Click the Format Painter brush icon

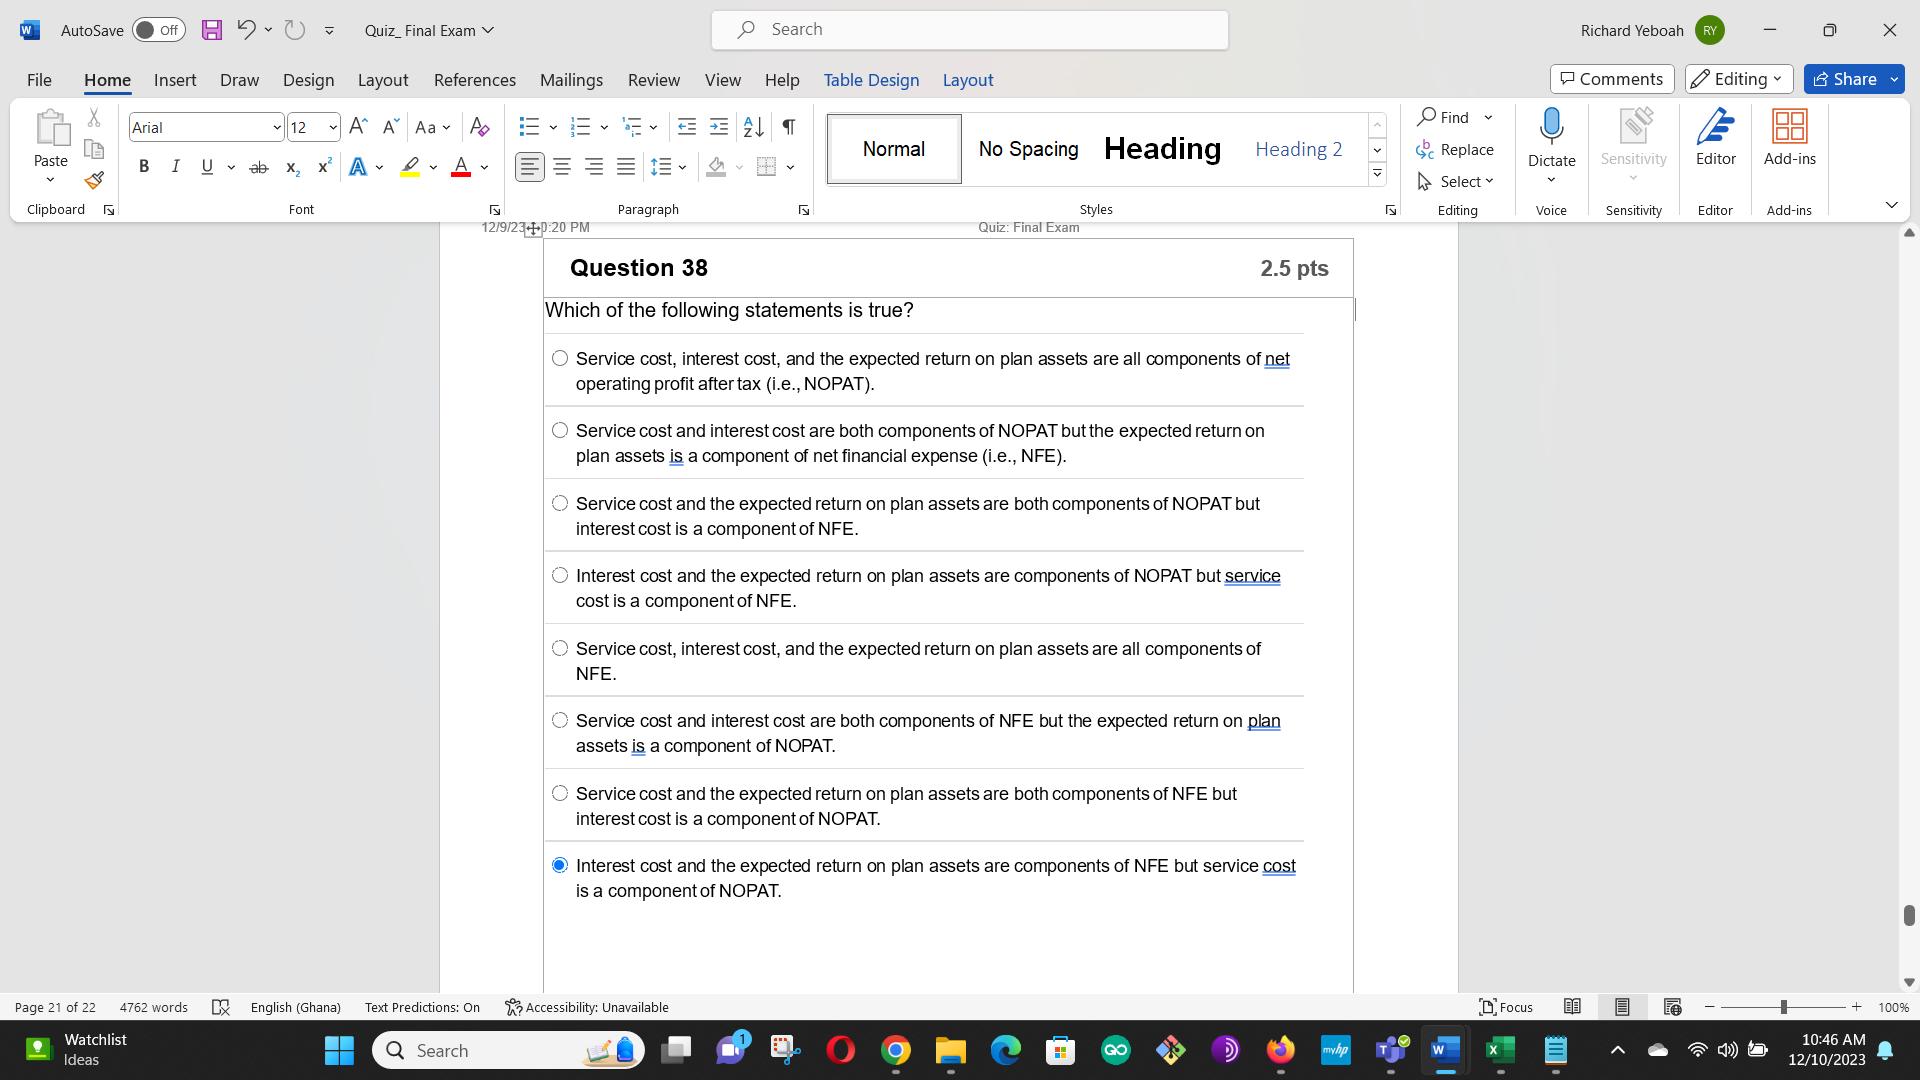click(94, 181)
